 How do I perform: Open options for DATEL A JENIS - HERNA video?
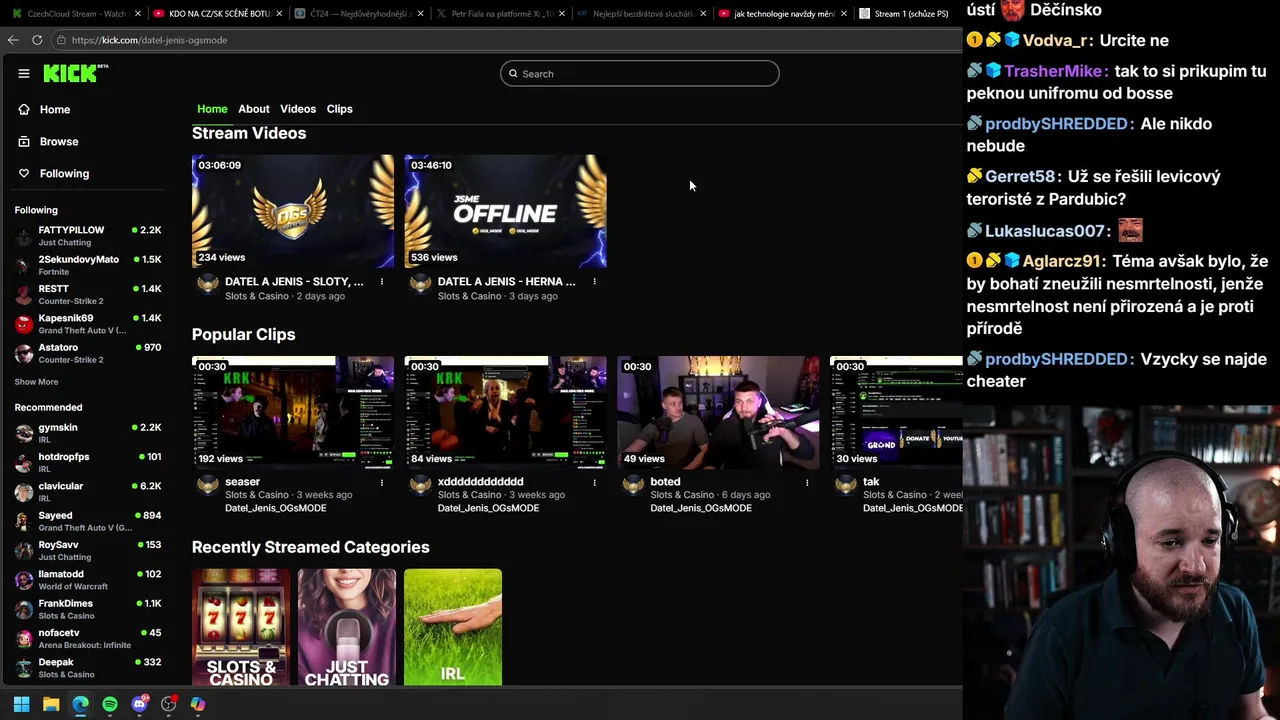tap(594, 282)
